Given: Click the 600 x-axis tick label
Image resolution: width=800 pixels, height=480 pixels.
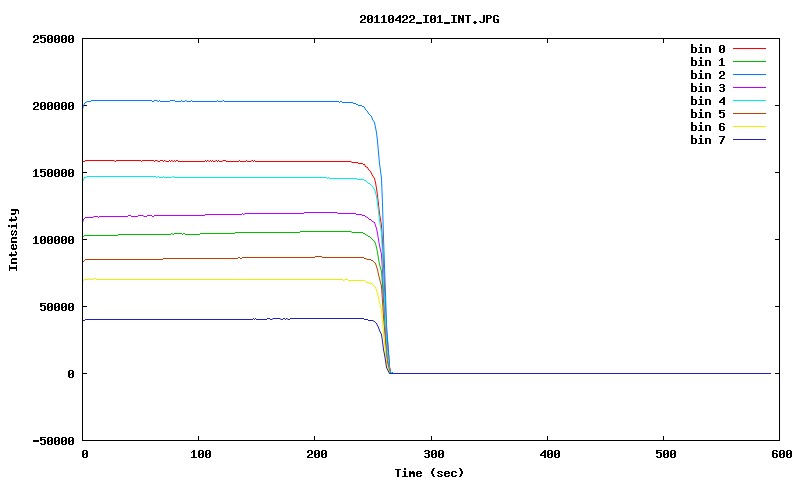Looking at the screenshot, I should [782, 454].
